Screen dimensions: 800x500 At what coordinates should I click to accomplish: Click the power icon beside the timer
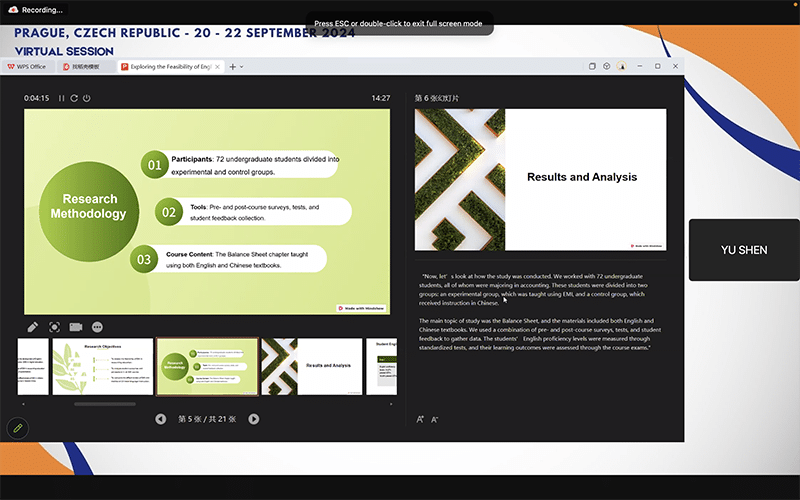[87, 98]
